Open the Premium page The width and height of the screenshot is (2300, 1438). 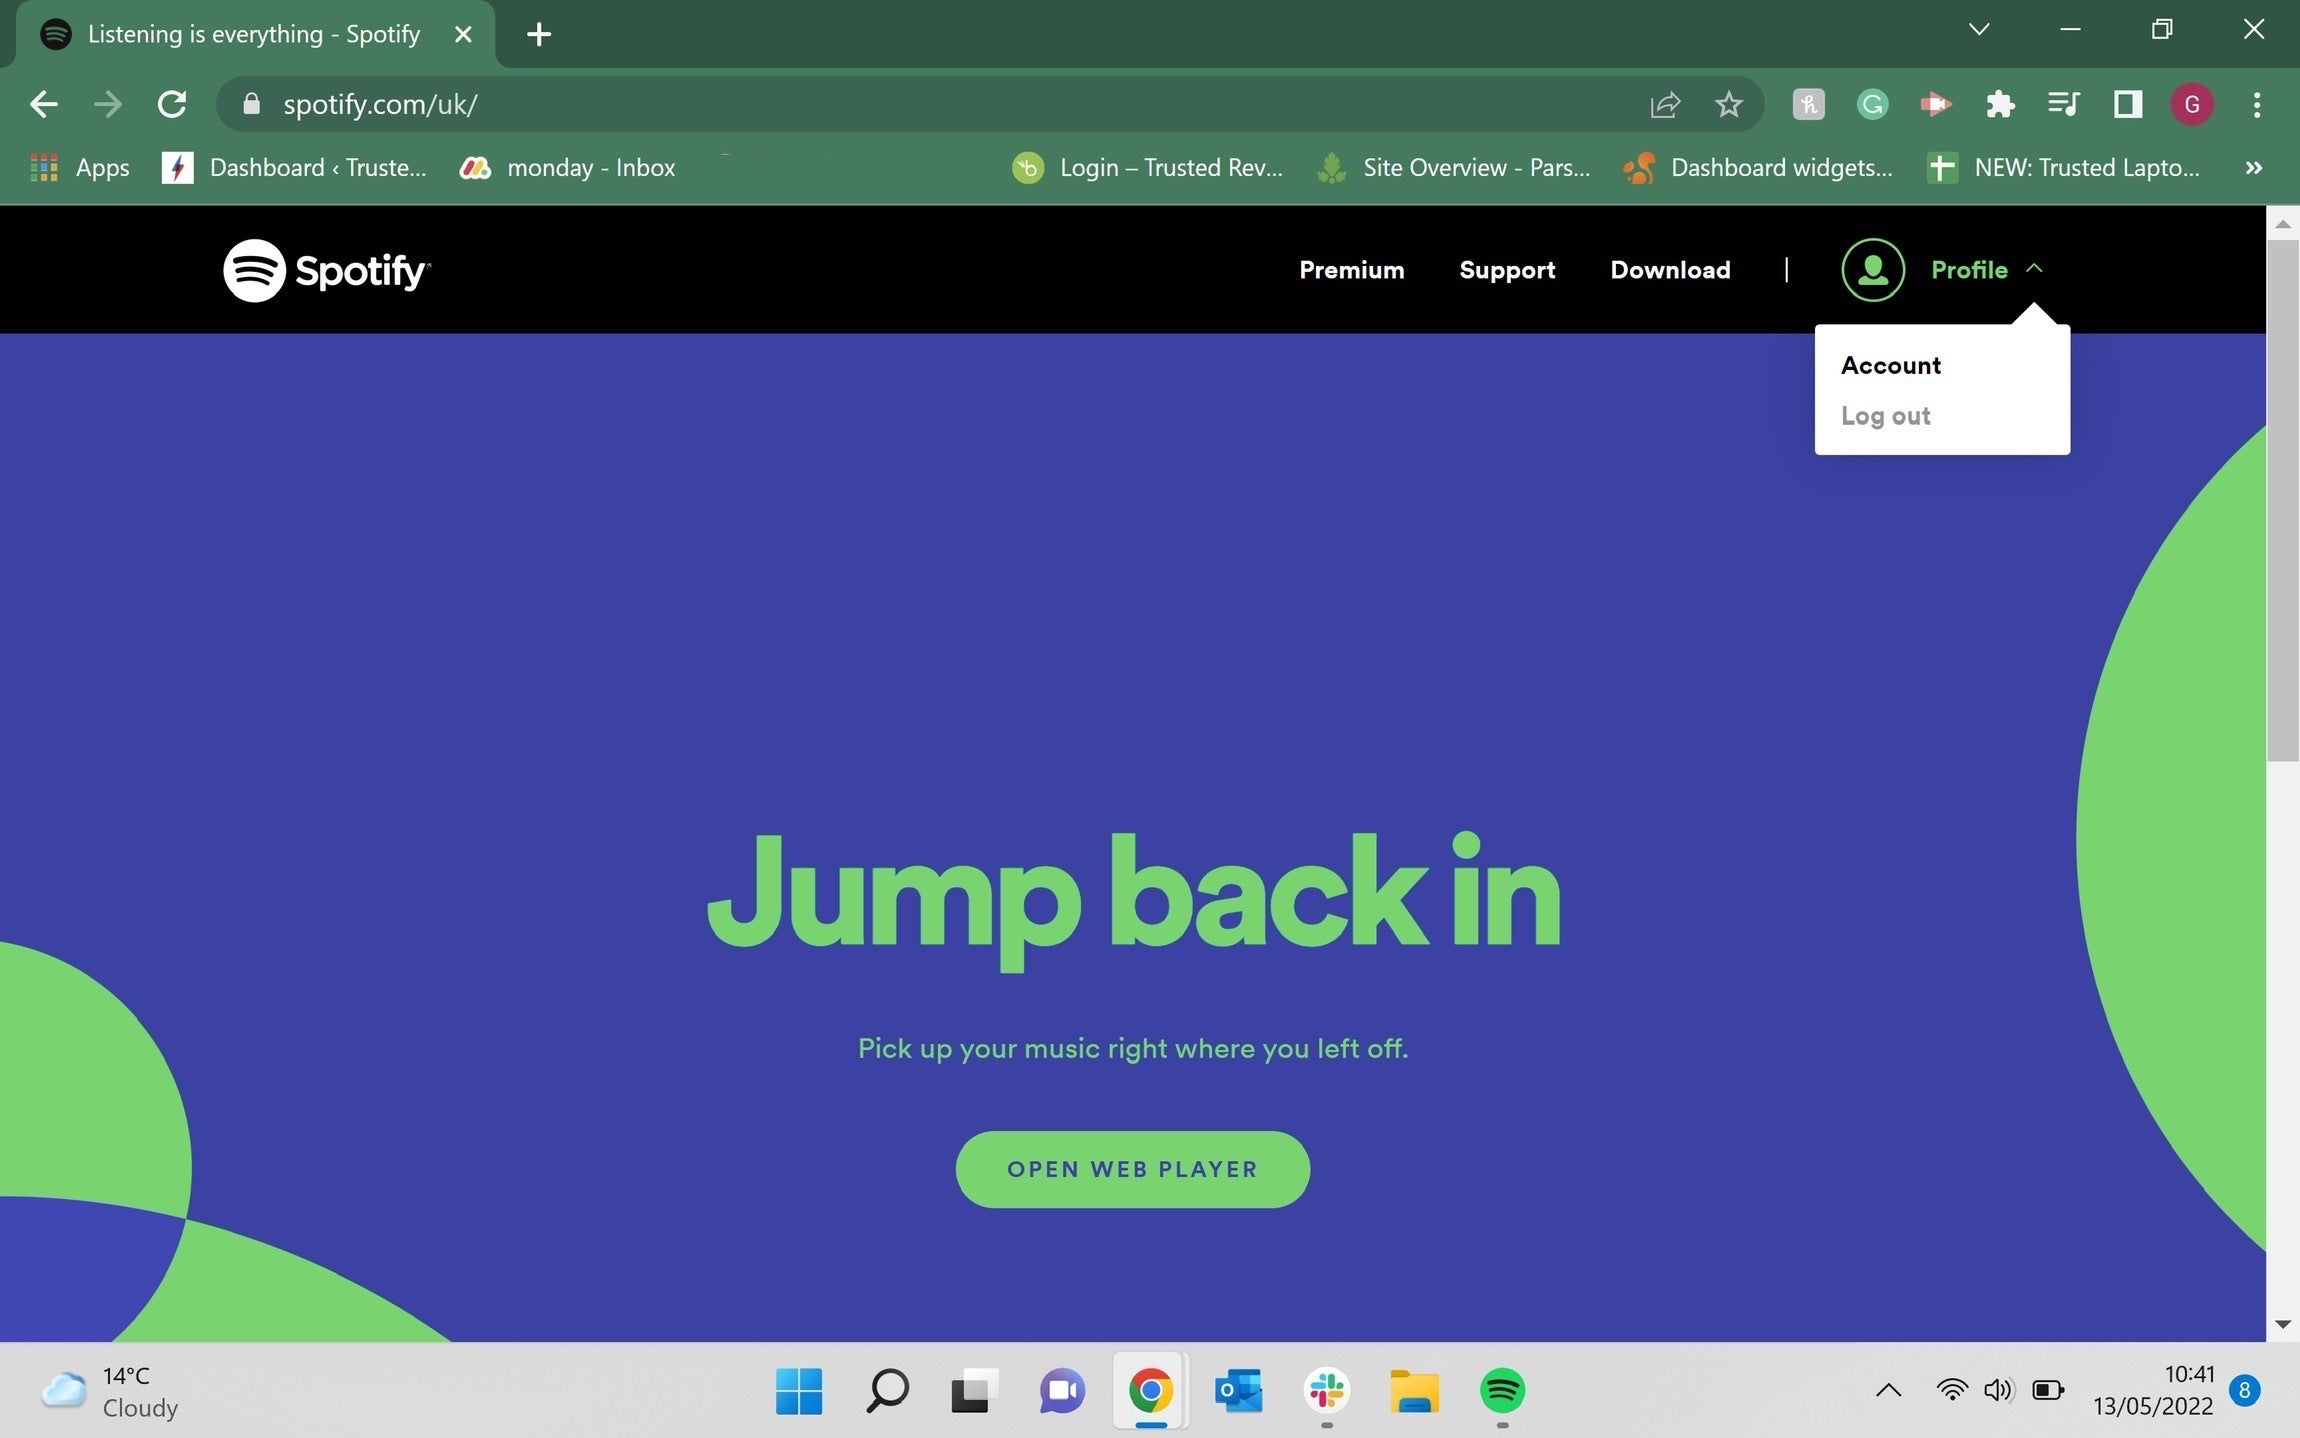pos(1351,270)
